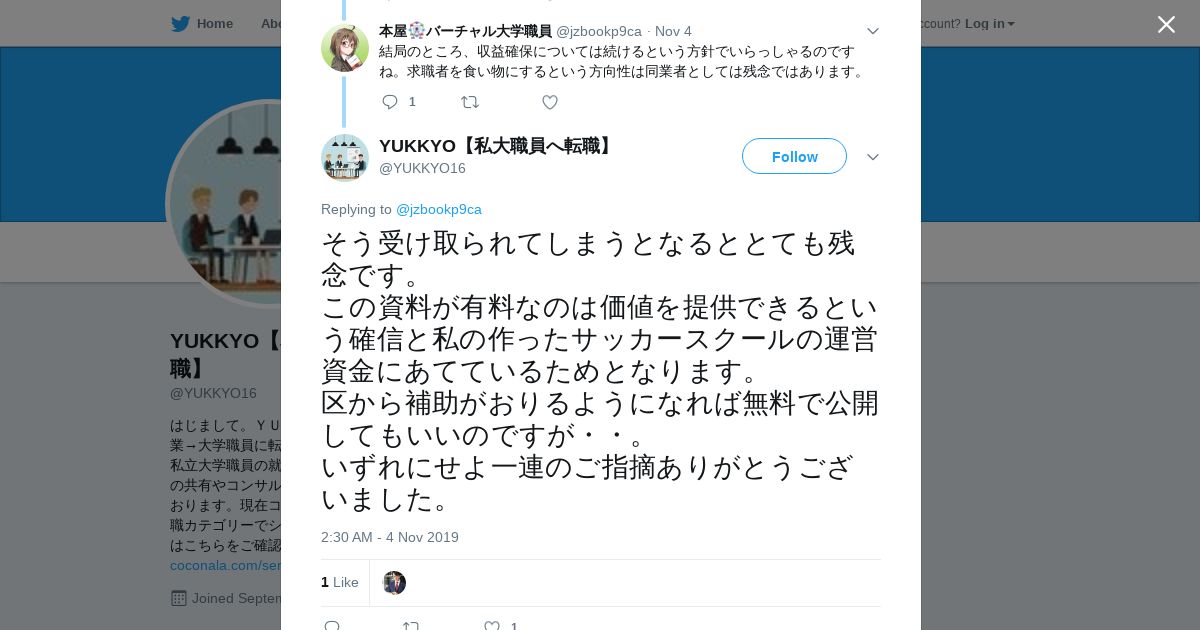
Task: View the profile of the user who liked
Action: point(394,583)
